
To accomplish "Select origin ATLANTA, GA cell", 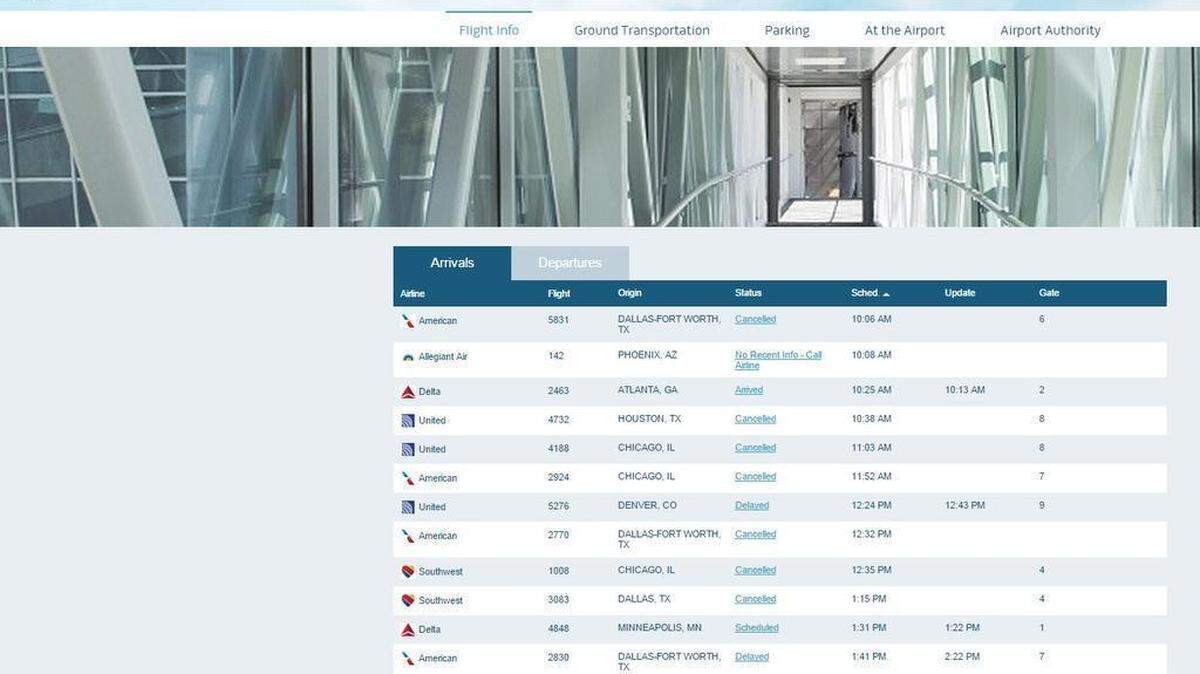I will tap(648, 390).
